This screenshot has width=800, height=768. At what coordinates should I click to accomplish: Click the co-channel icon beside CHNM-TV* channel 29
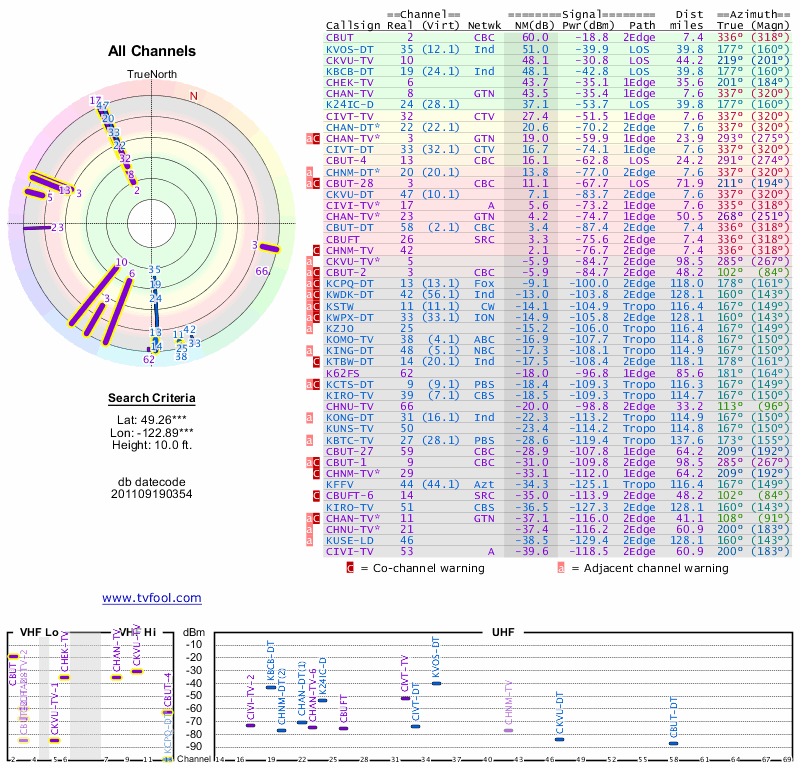316,474
